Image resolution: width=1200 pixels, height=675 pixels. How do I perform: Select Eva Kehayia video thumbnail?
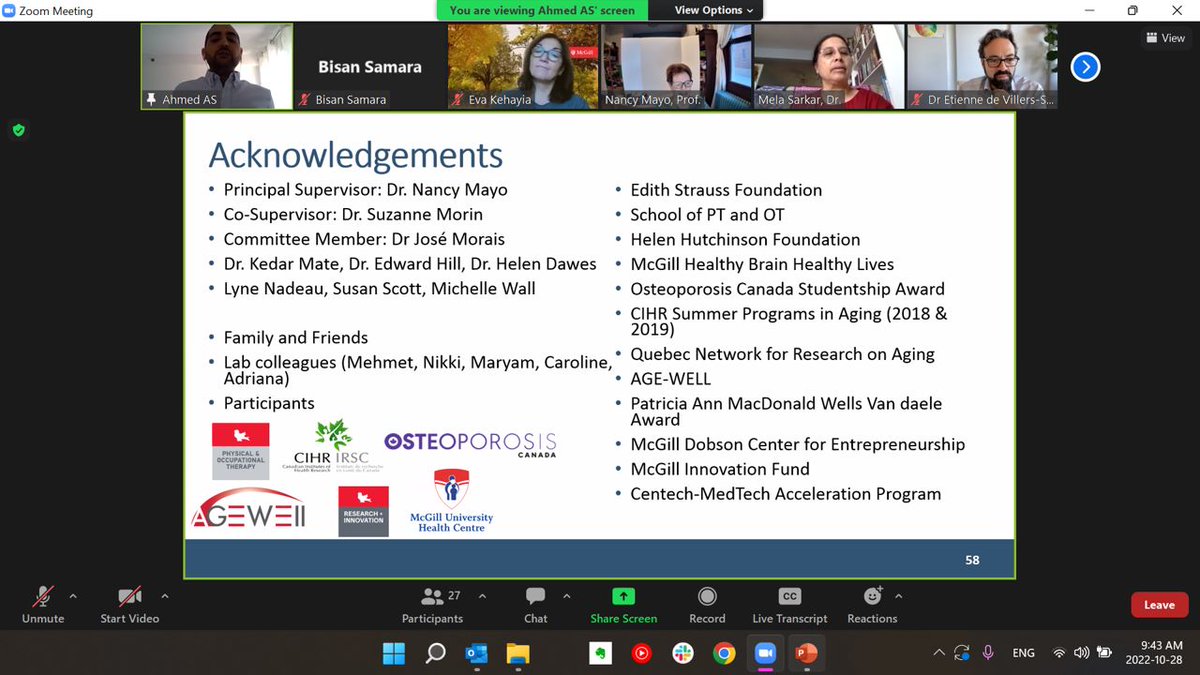(523, 66)
